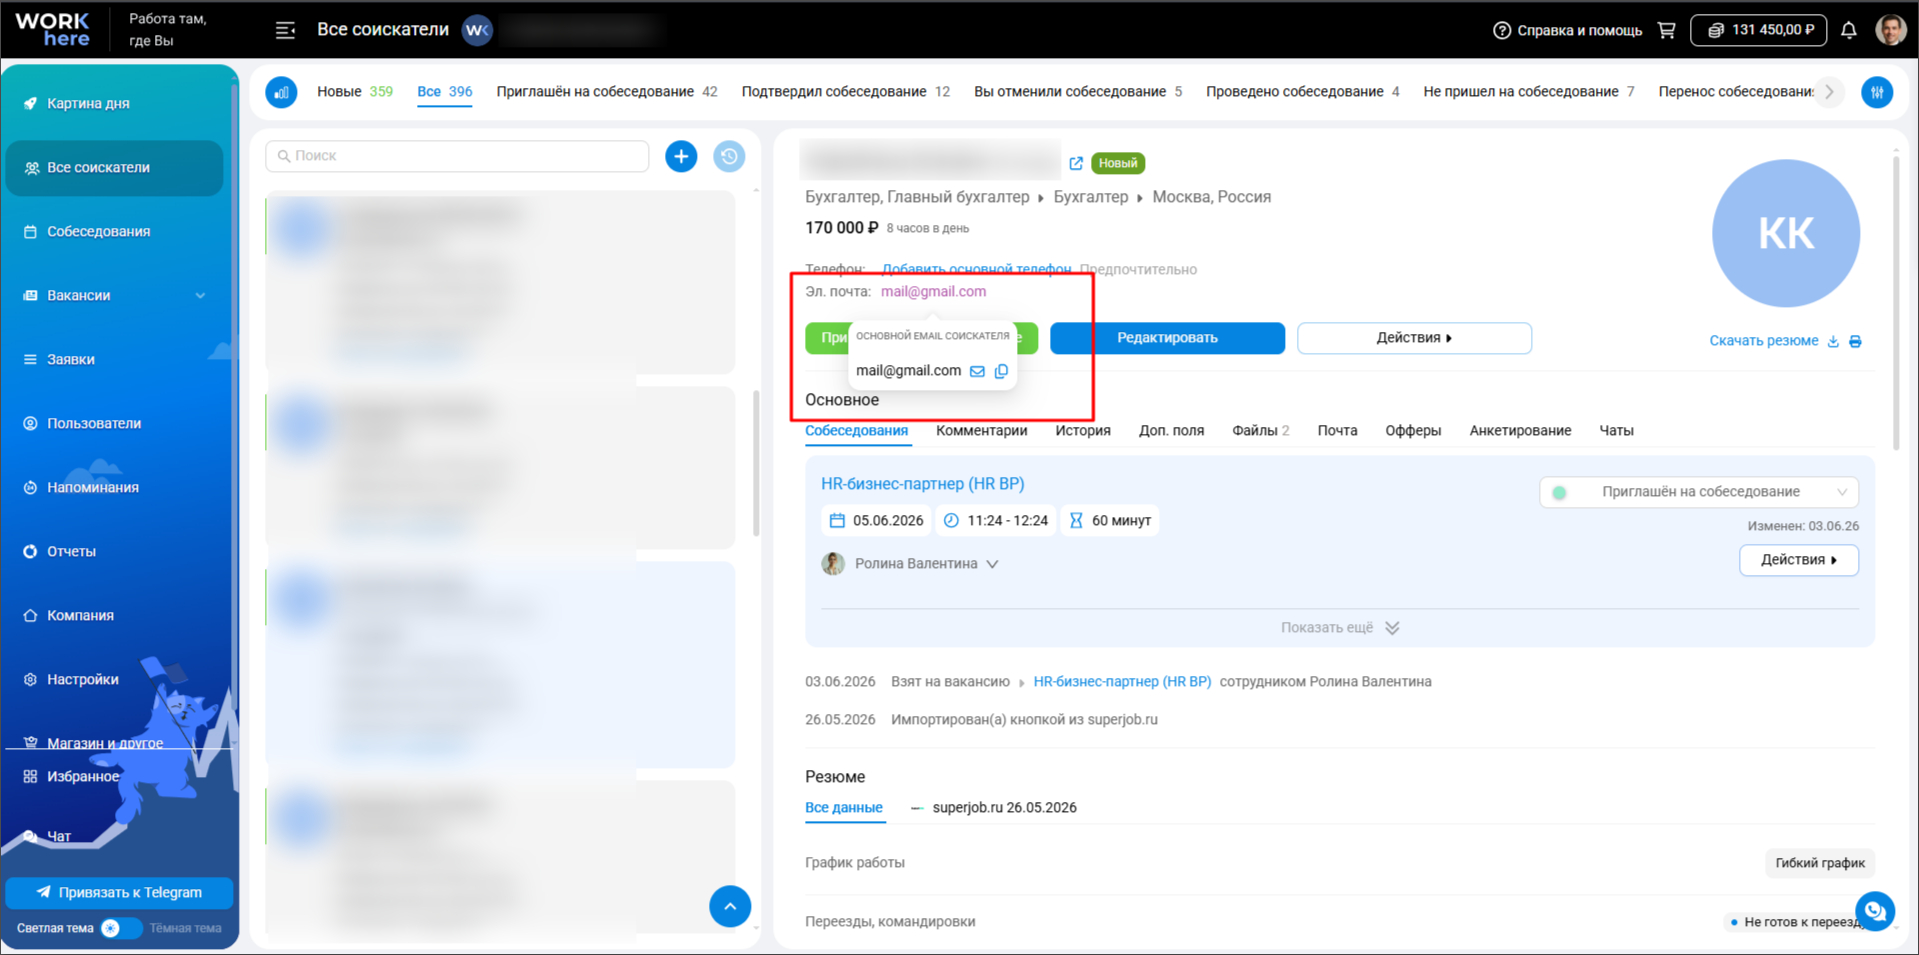Copy the candidate email address
This screenshot has width=1919, height=955.
click(x=1001, y=371)
